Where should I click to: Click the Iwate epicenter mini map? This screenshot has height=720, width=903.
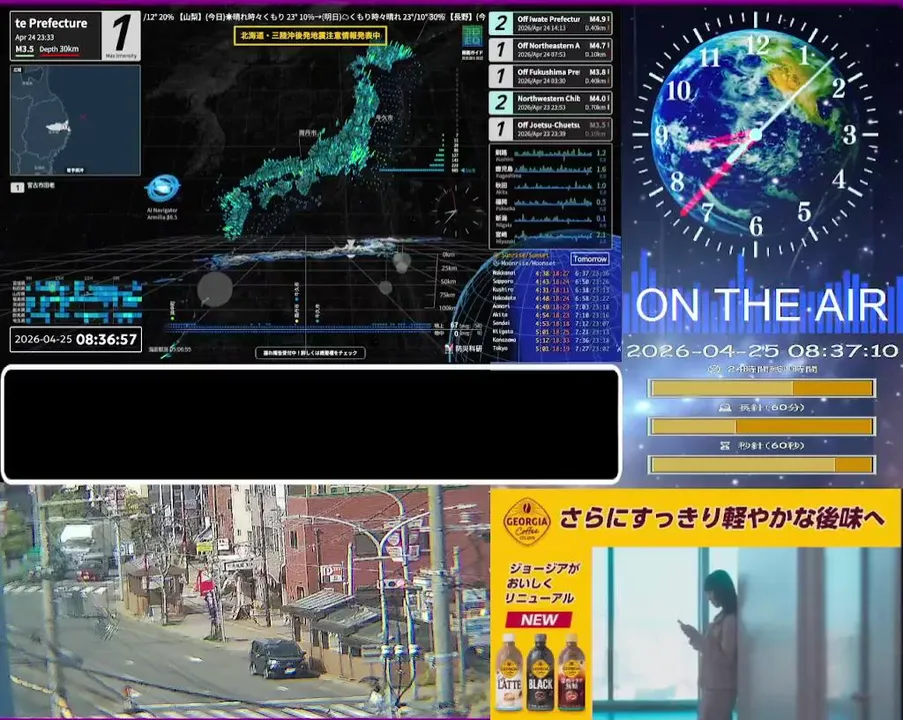click(x=75, y=120)
